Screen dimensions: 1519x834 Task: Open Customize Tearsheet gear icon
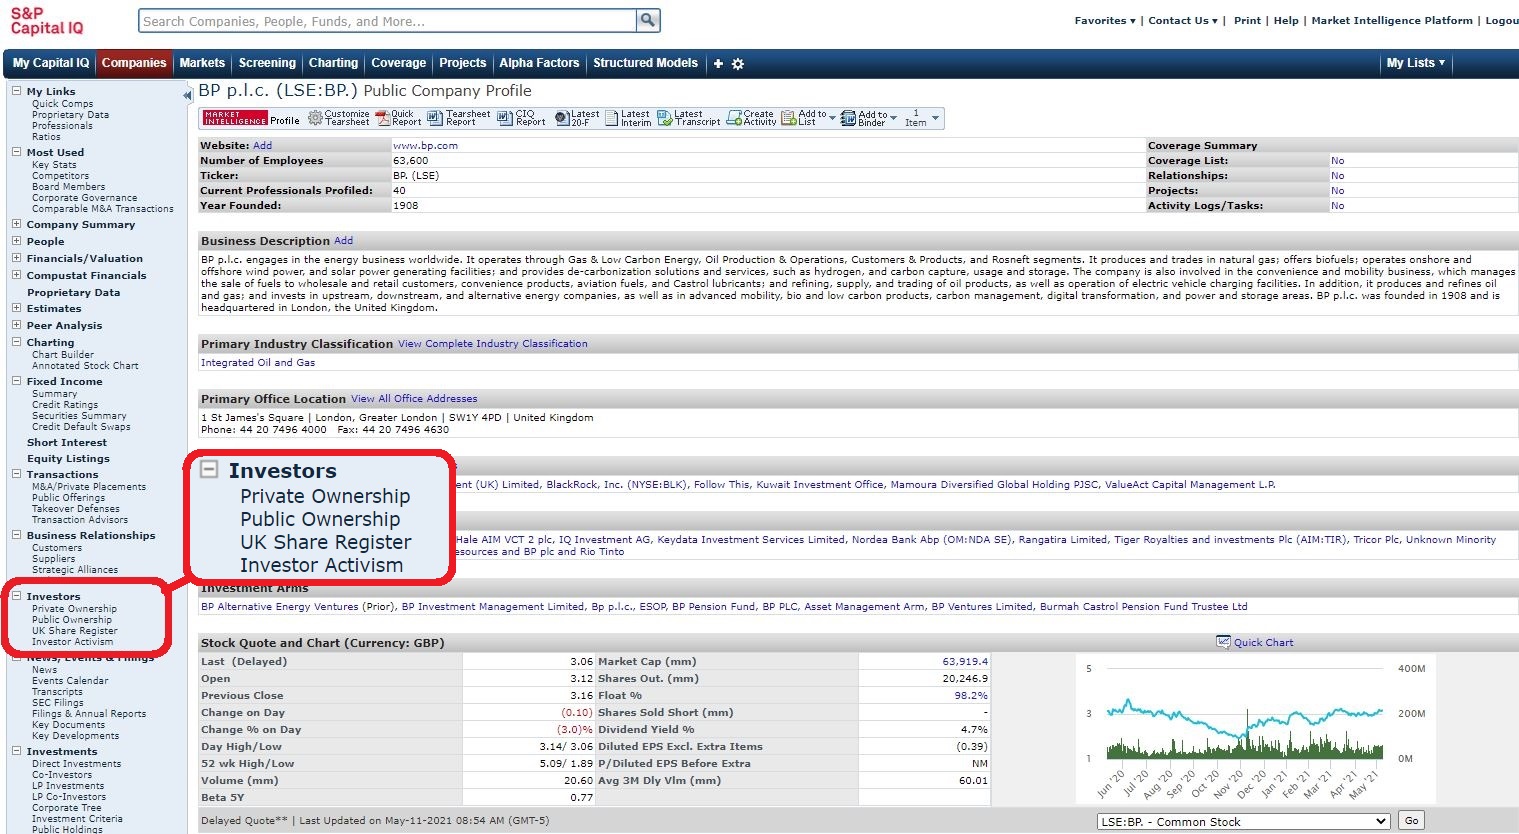(x=315, y=118)
